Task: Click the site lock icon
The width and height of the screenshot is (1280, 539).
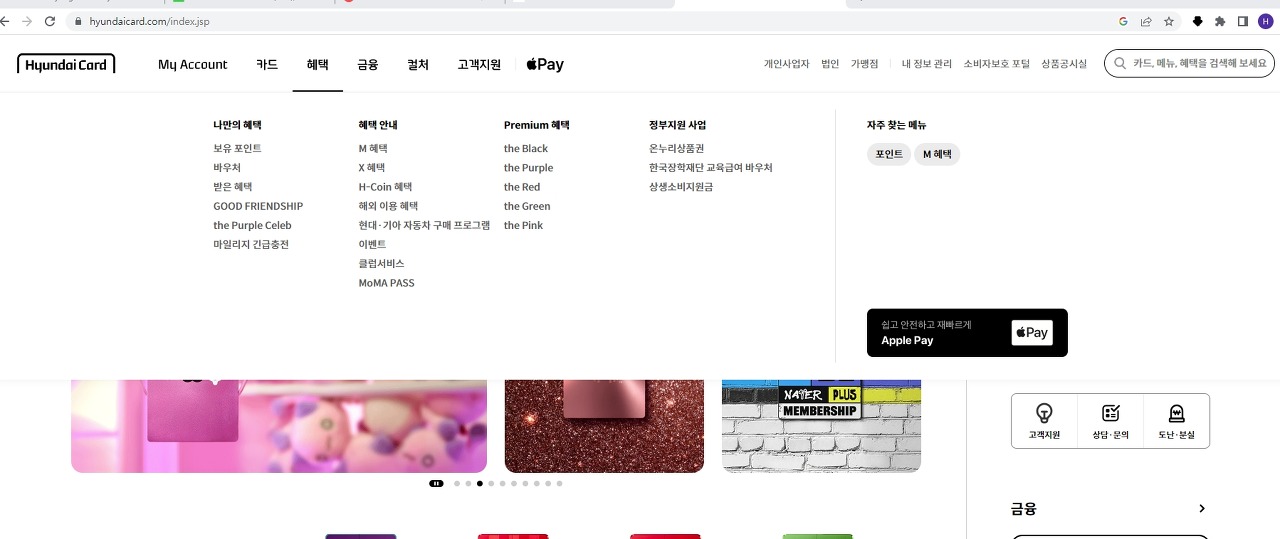Action: pyautogui.click(x=78, y=21)
